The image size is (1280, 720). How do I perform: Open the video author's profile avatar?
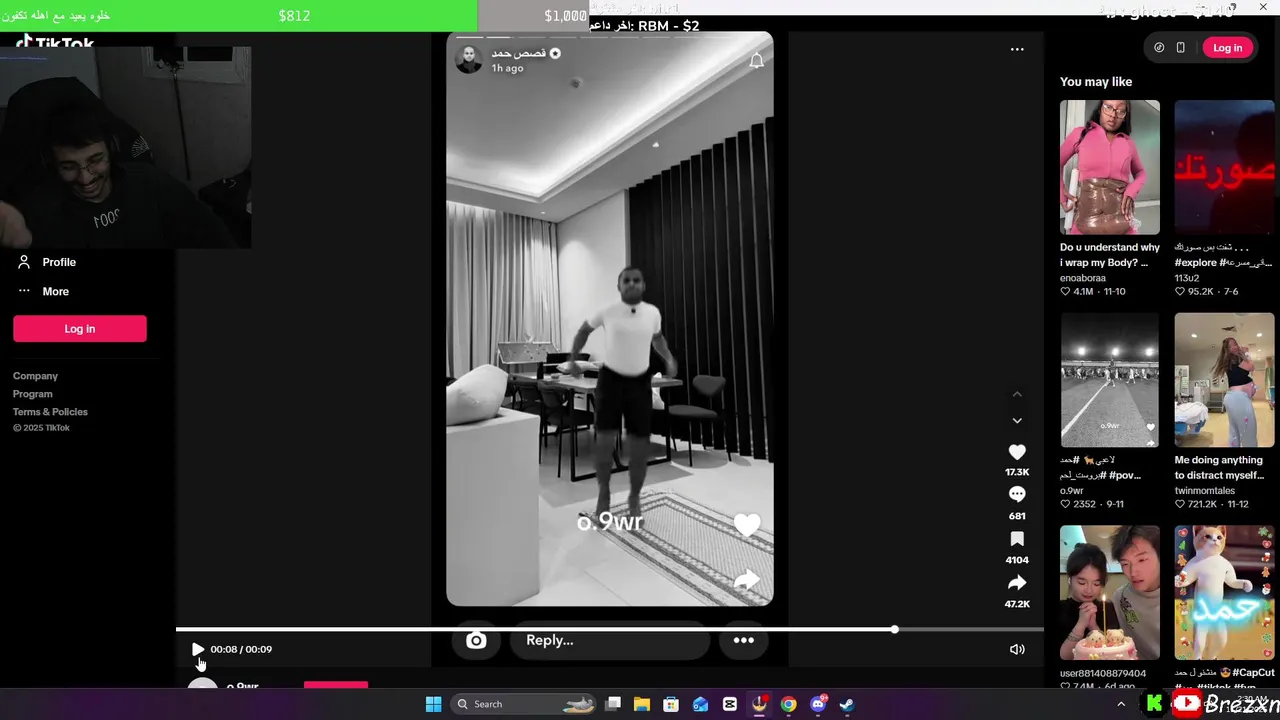pos(469,59)
